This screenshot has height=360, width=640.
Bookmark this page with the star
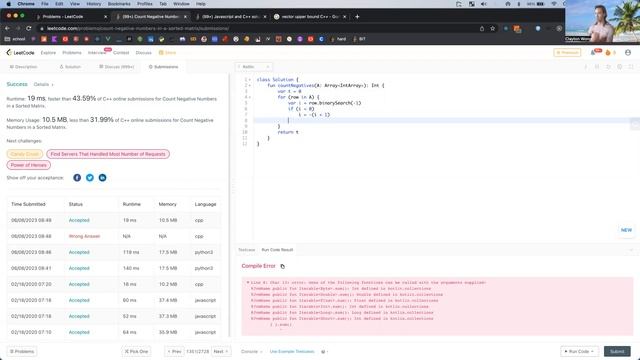[493, 29]
